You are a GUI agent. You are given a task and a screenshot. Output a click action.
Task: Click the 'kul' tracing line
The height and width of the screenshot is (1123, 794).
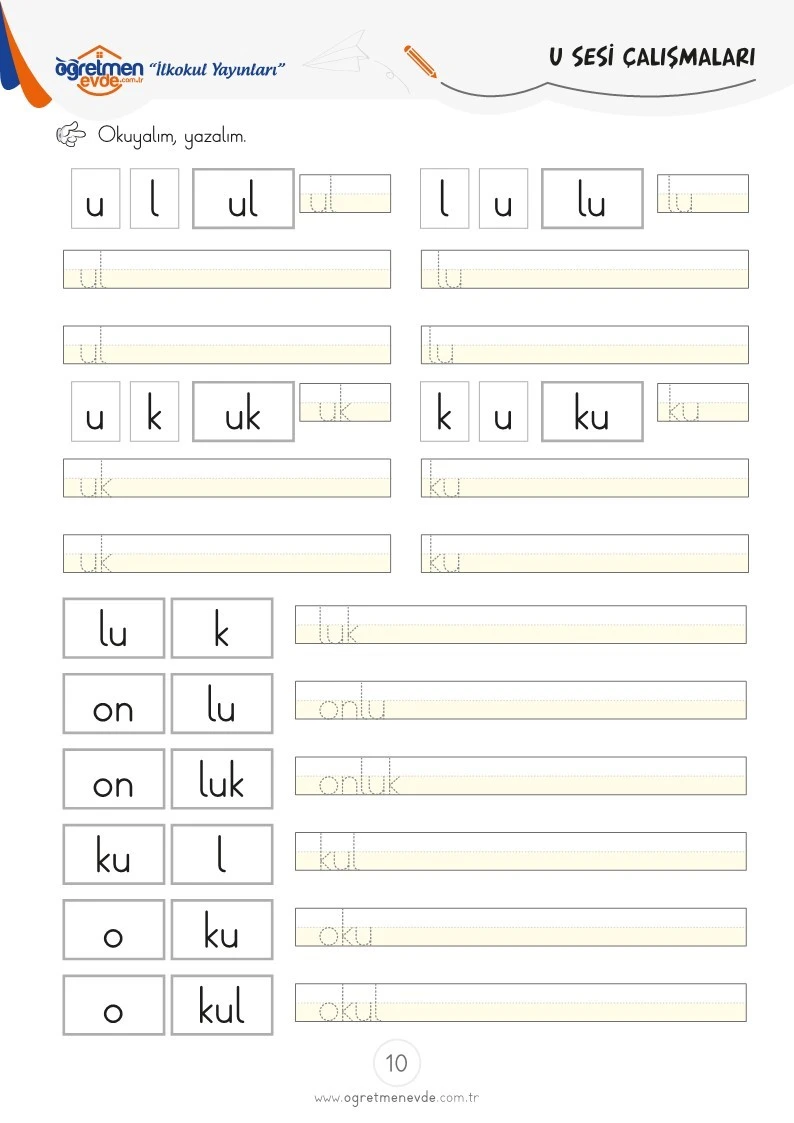click(521, 852)
